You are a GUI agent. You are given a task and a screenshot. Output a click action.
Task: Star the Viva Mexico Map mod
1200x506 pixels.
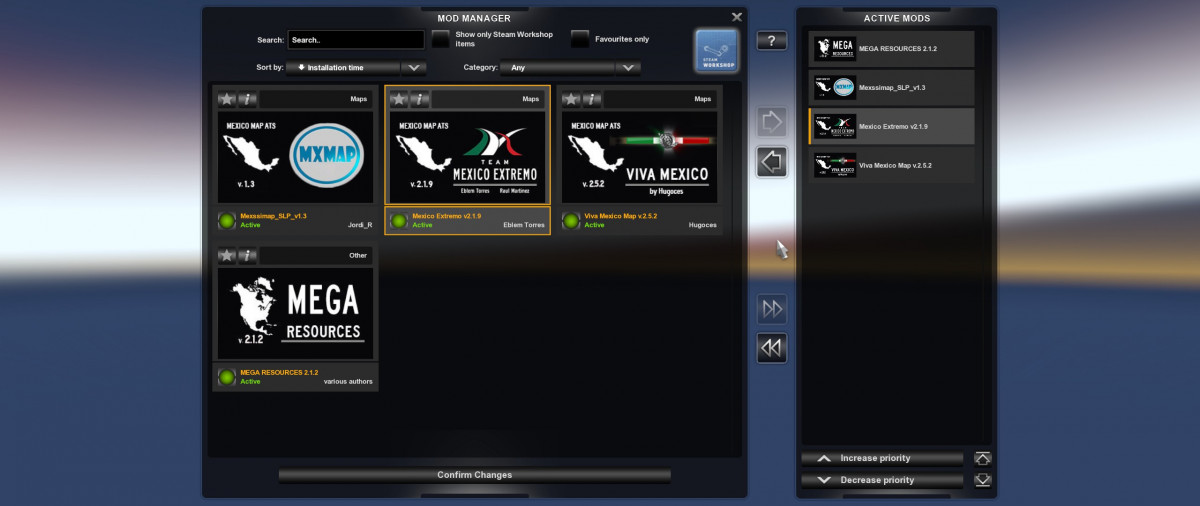click(x=572, y=99)
